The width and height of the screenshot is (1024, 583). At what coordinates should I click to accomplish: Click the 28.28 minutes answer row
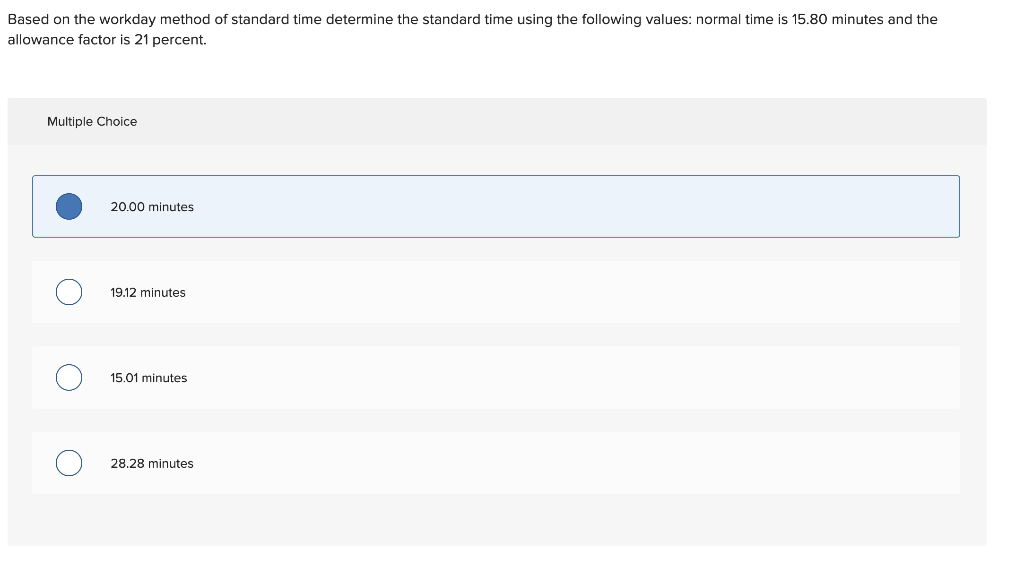496,463
